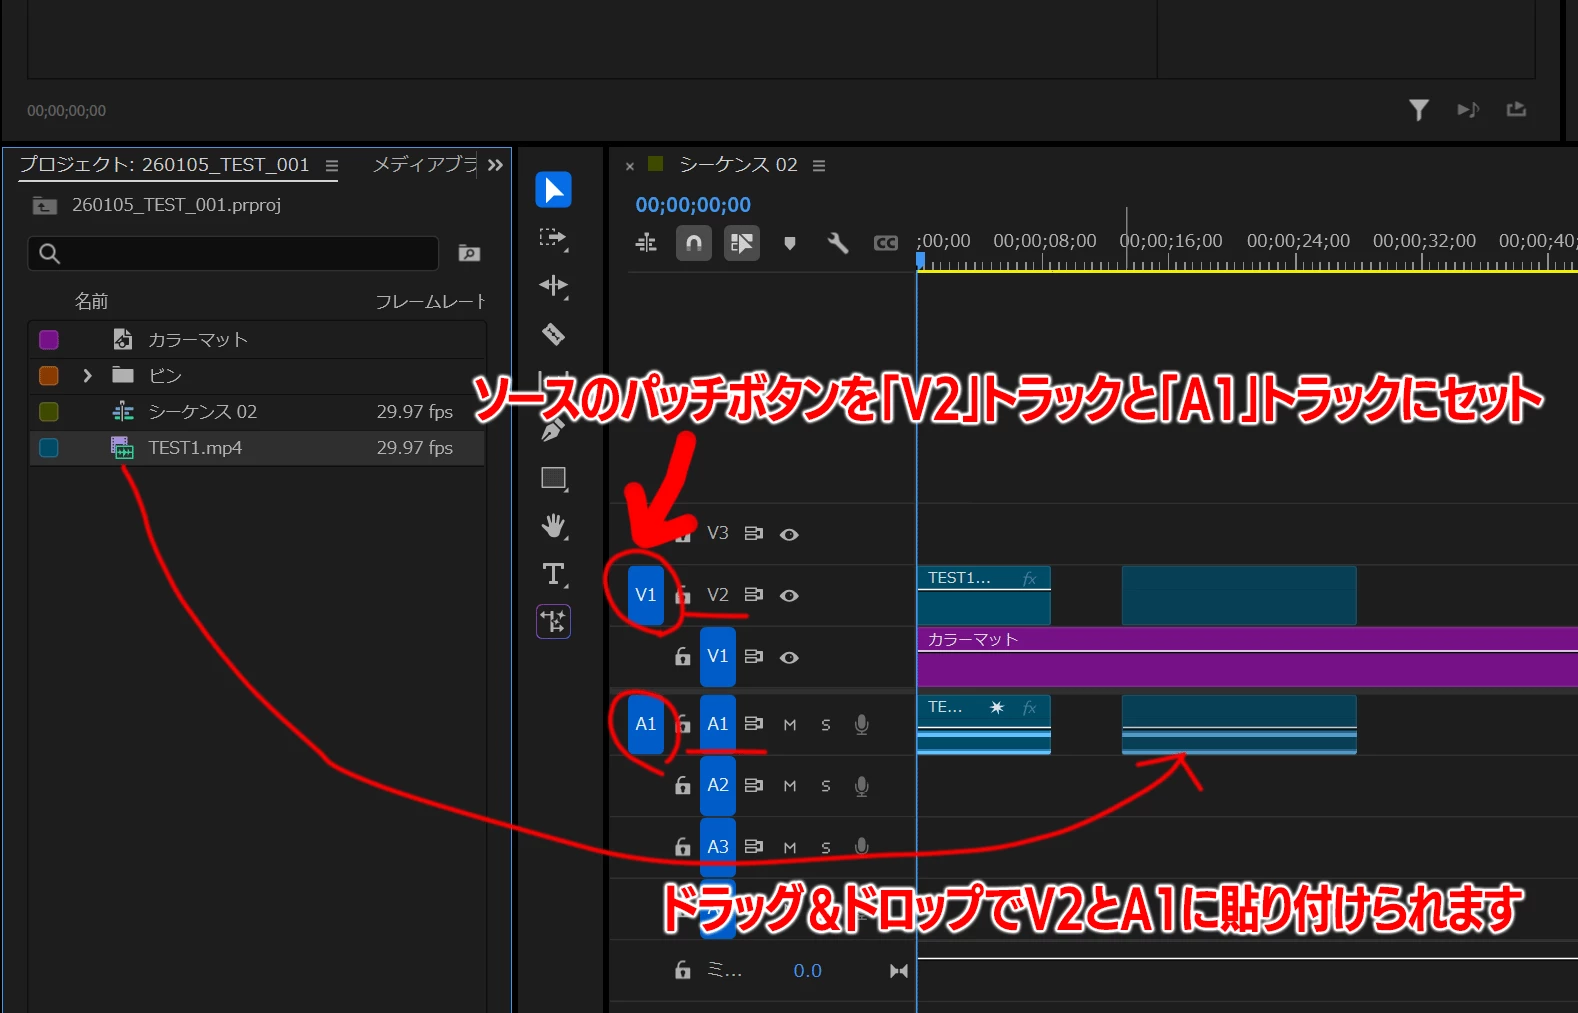Select the generative extend tool icon
This screenshot has width=1578, height=1013.
pos(553,622)
